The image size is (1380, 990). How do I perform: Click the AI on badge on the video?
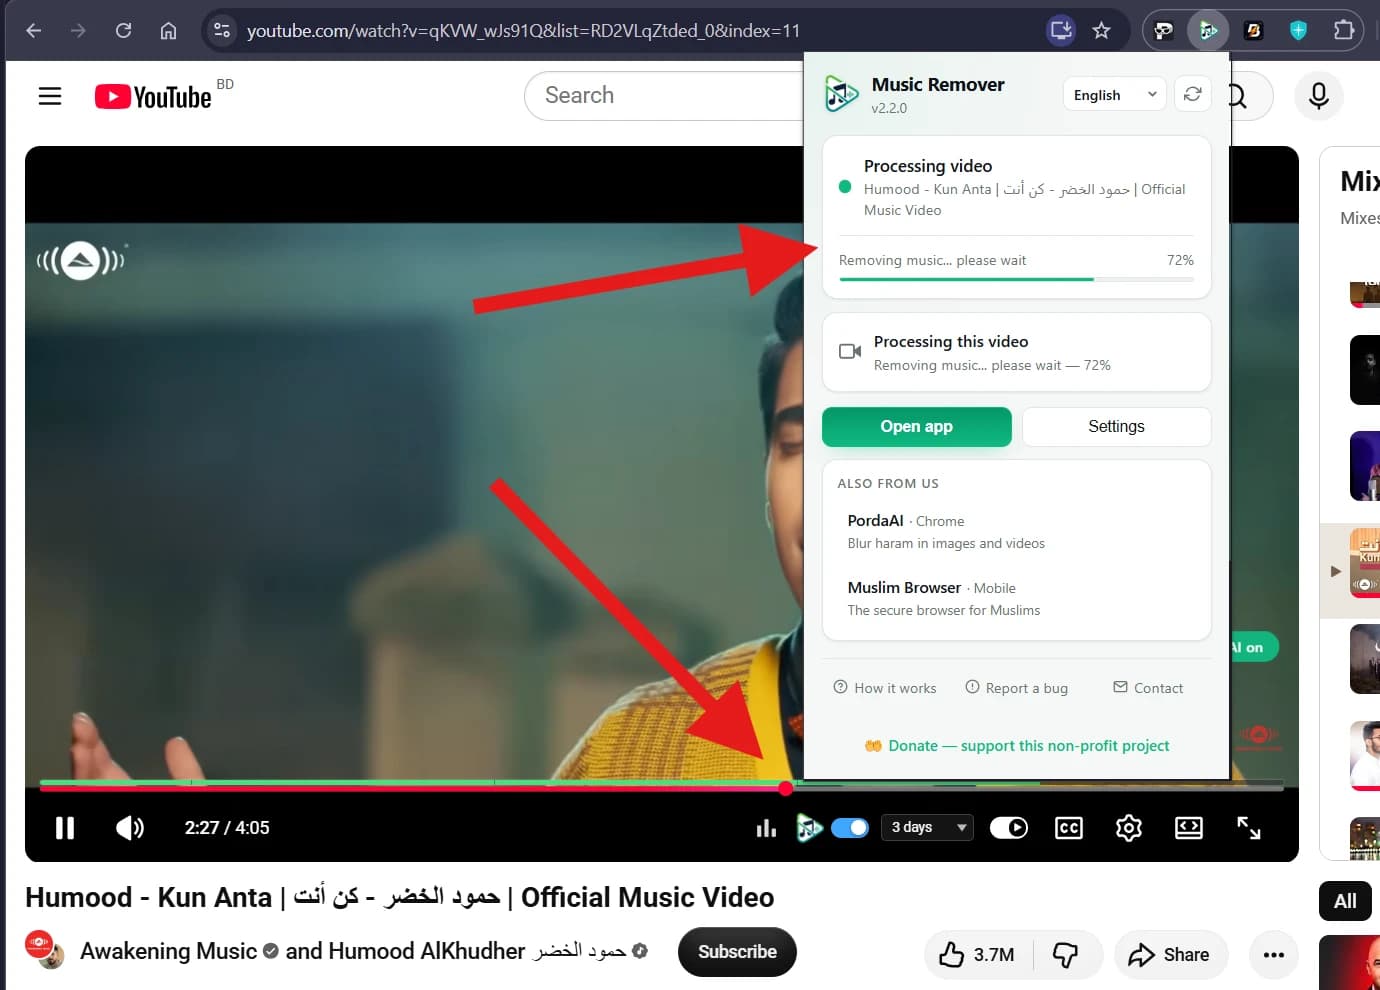[x=1252, y=647]
